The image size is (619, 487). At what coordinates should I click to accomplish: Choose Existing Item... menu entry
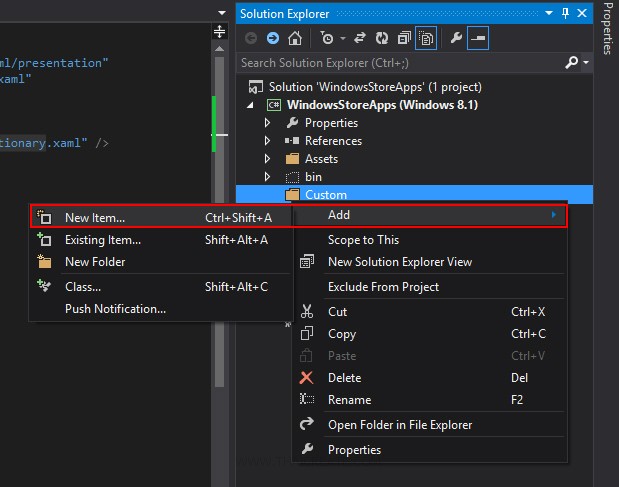click(161, 240)
